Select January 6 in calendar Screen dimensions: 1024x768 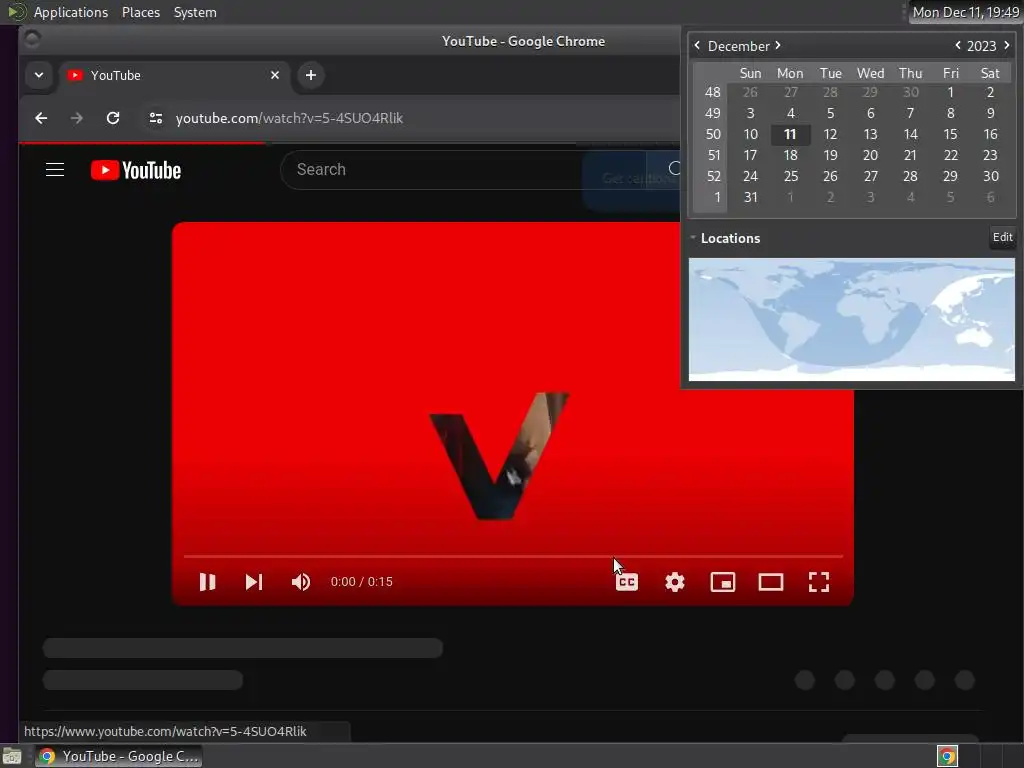(990, 197)
